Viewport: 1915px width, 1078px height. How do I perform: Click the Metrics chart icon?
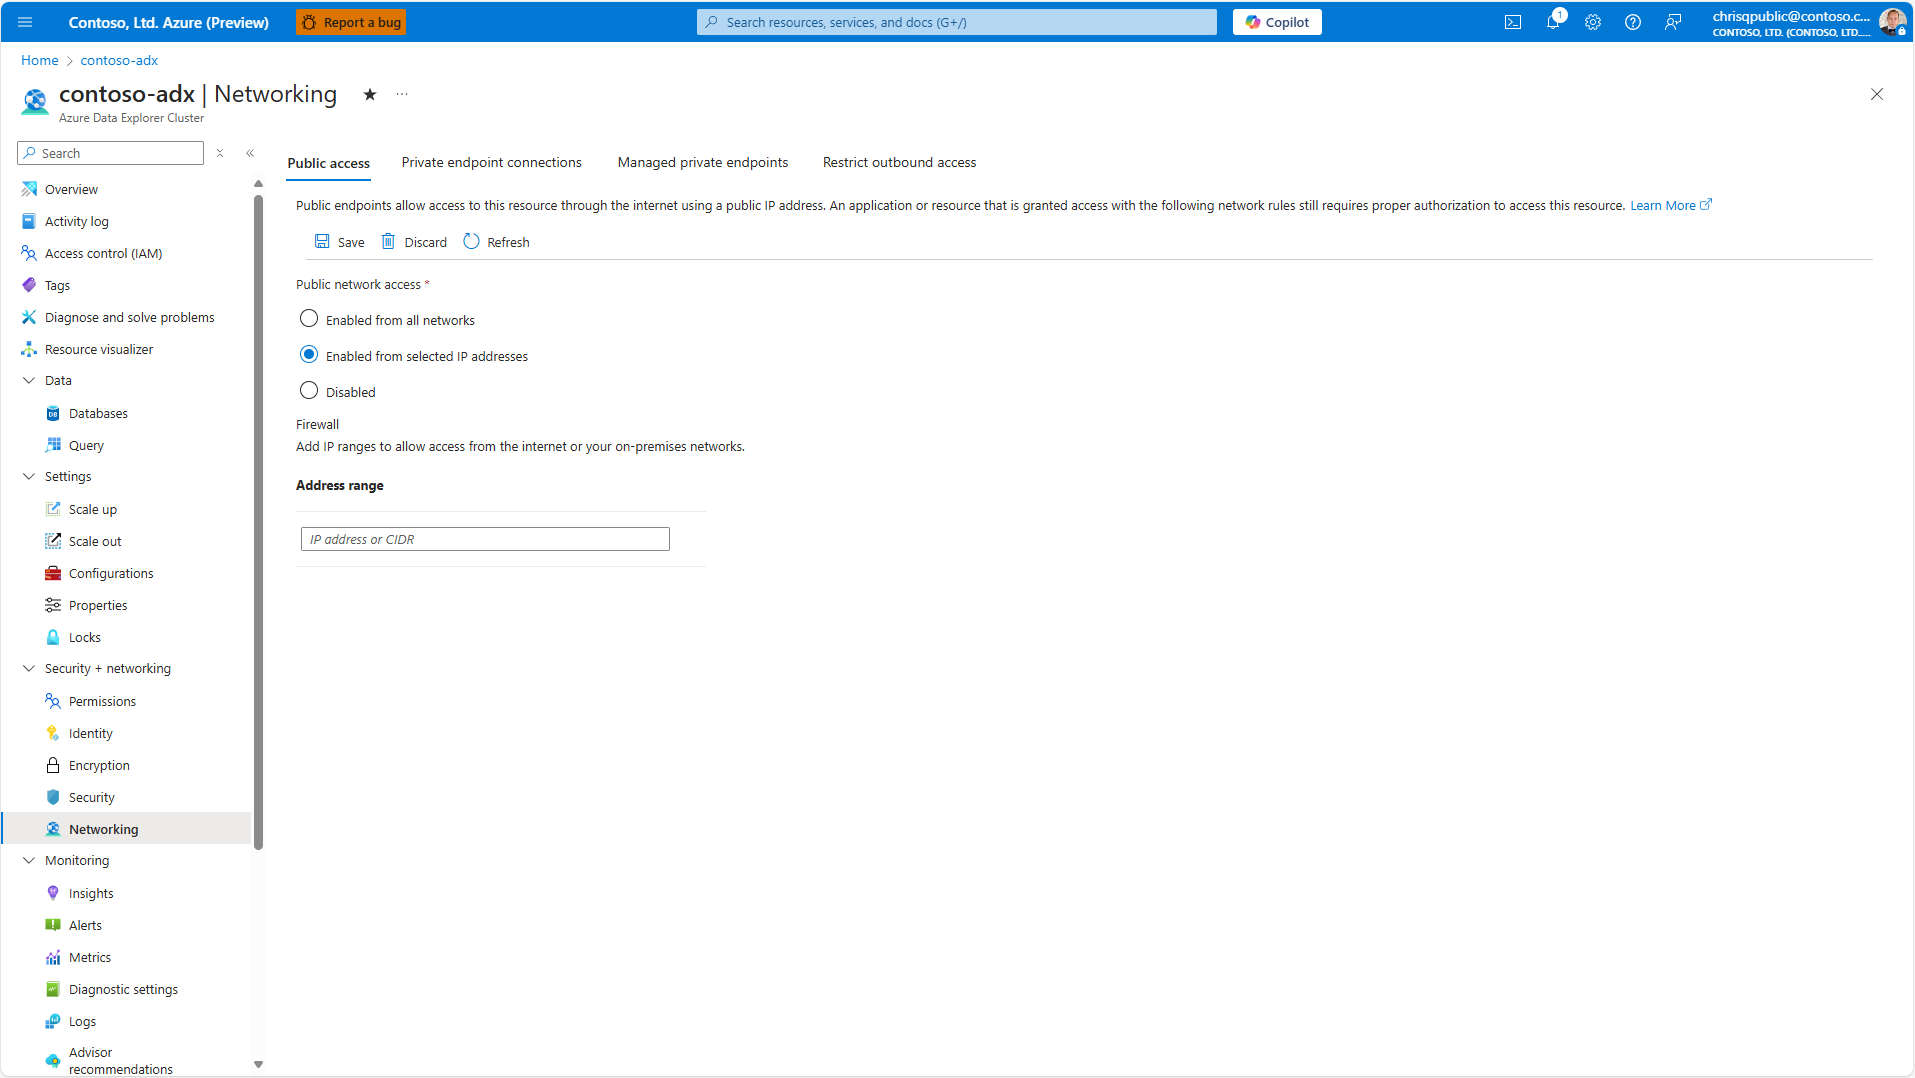tap(53, 957)
